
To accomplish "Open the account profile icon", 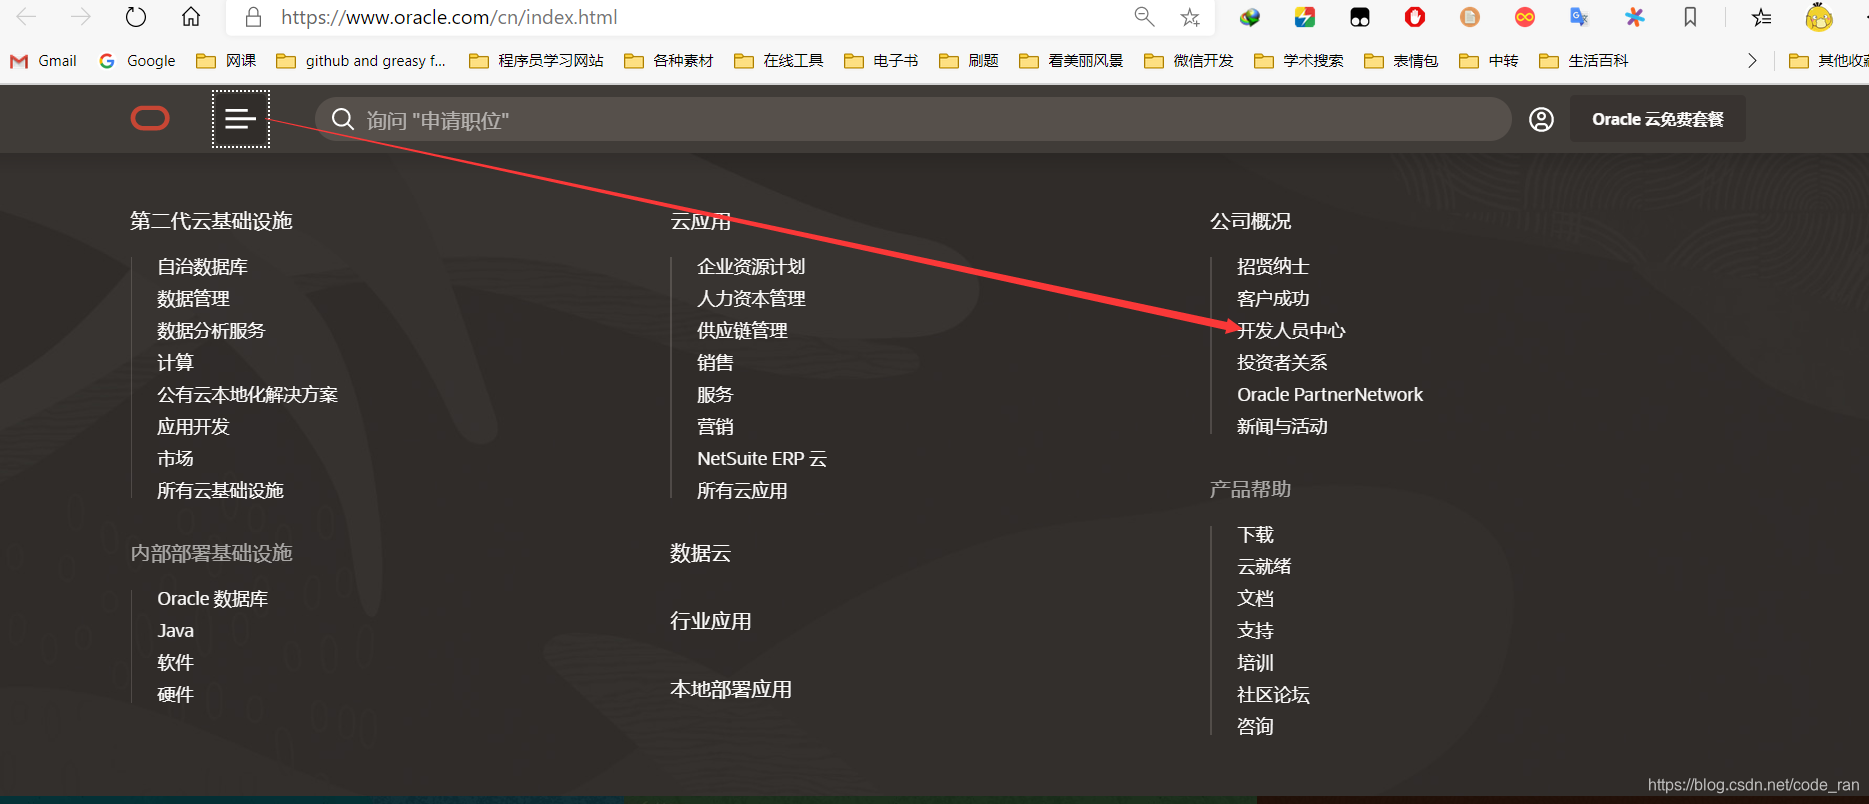I will [x=1541, y=120].
